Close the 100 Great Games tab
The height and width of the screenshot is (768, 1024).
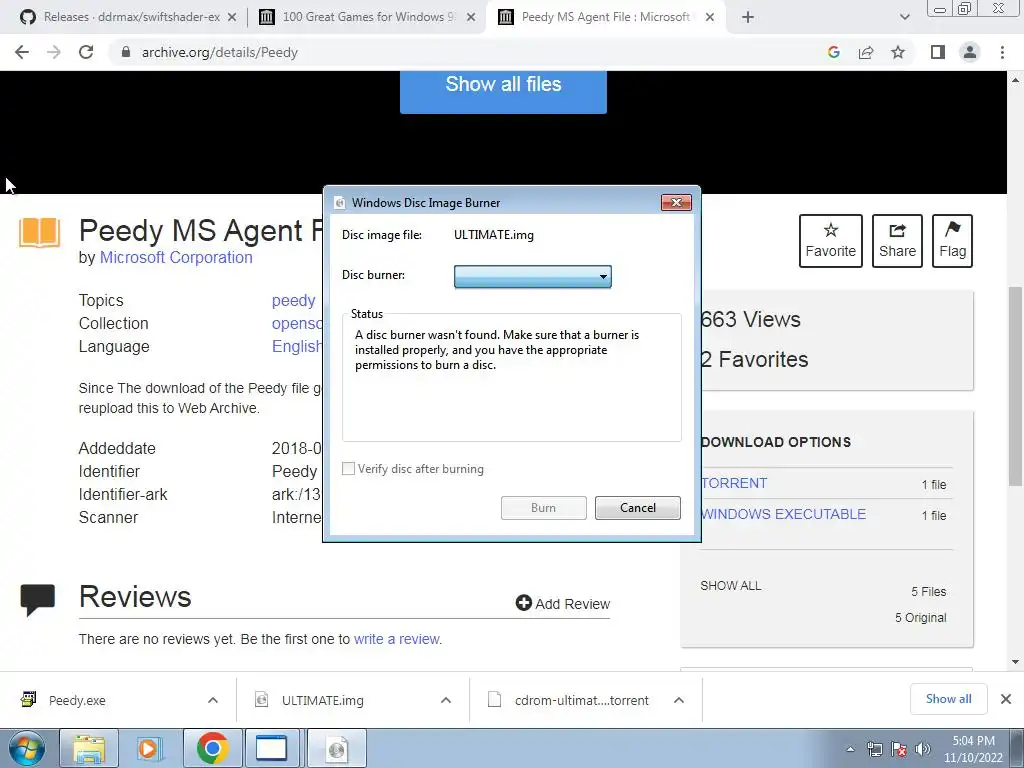pyautogui.click(x=471, y=18)
